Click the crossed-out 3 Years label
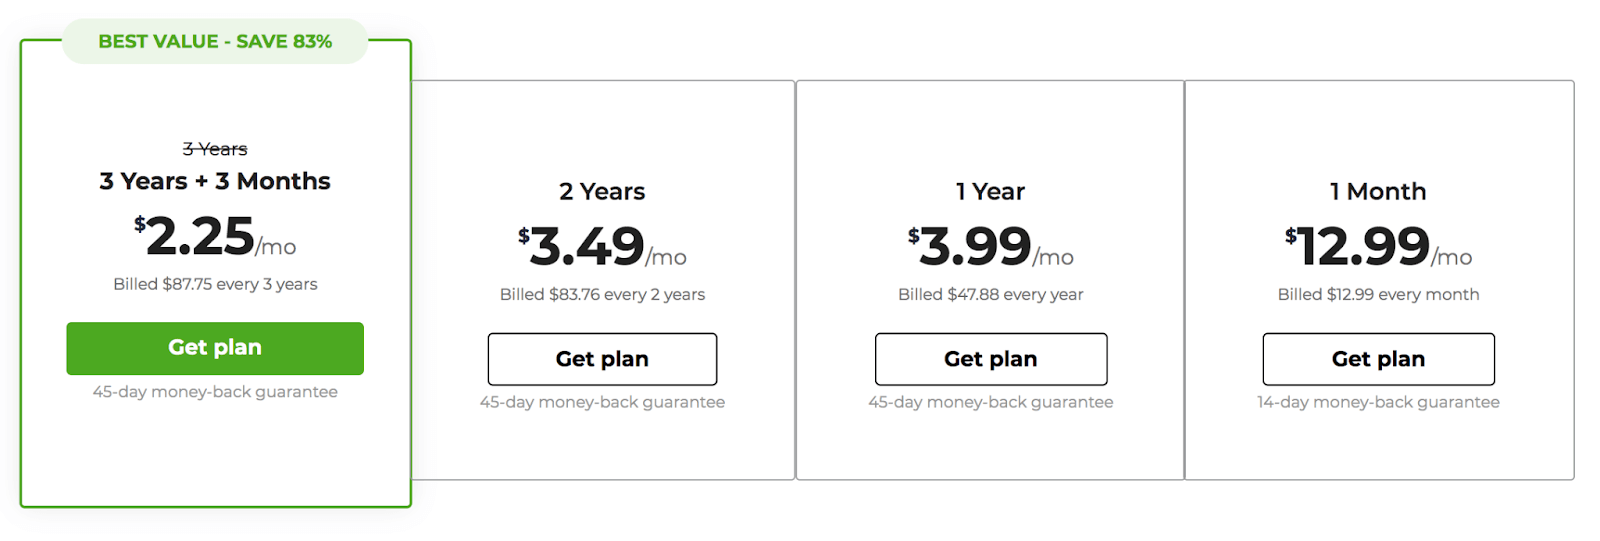This screenshot has height=541, width=1600. pyautogui.click(x=215, y=149)
